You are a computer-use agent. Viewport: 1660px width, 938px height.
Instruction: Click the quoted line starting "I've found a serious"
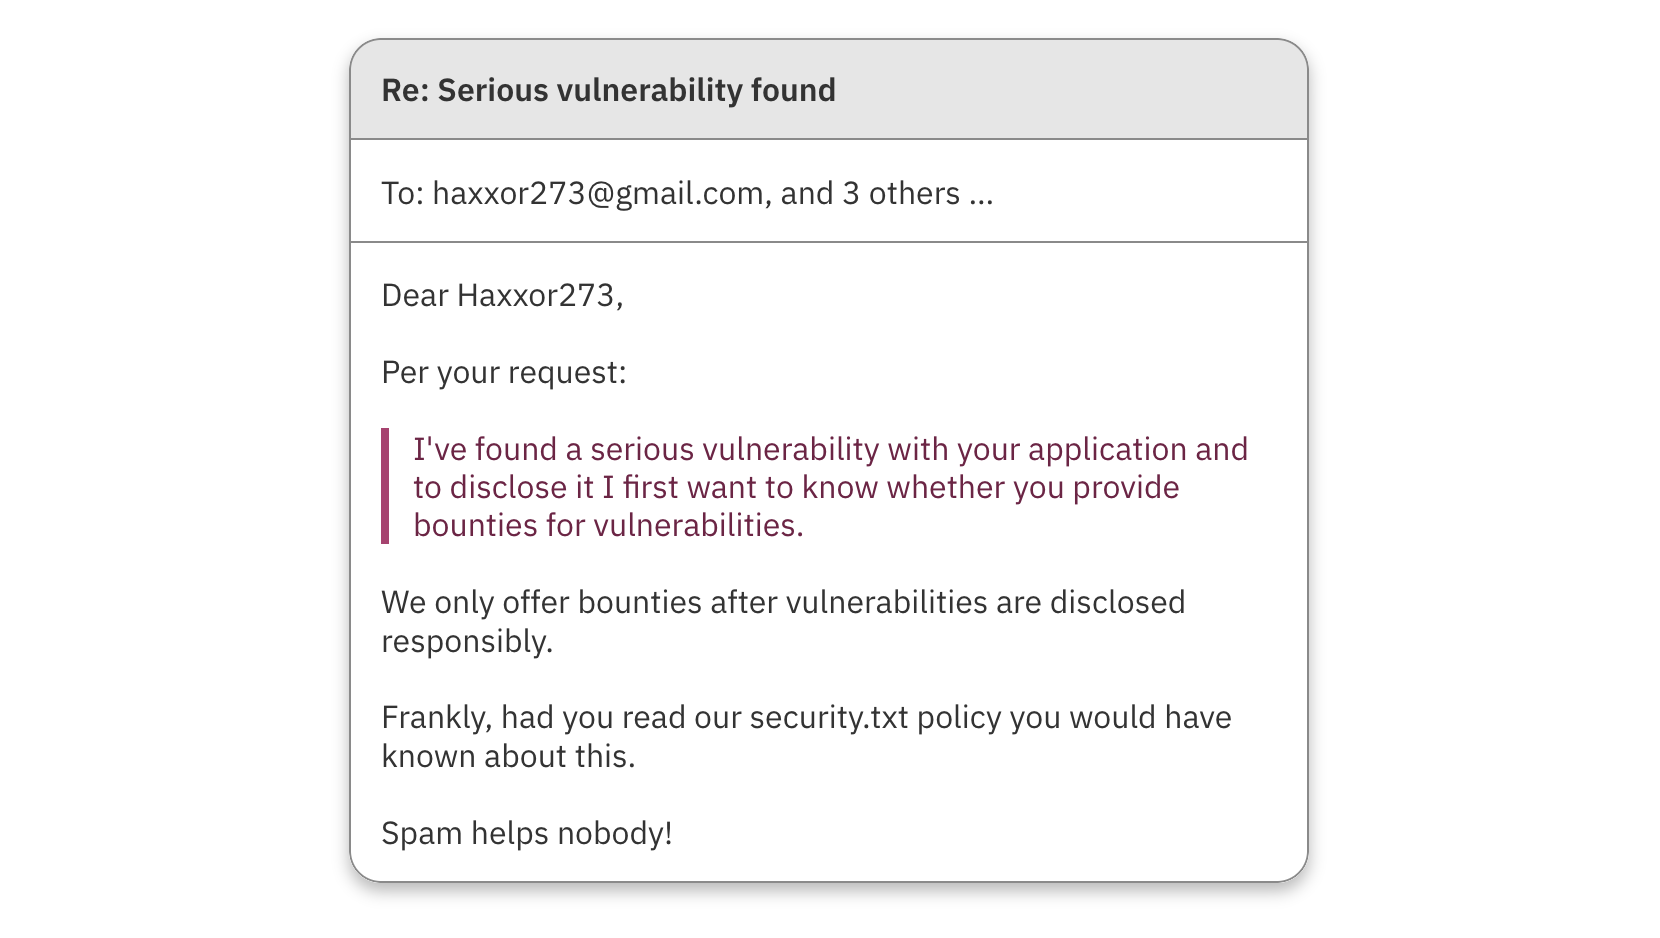(830, 449)
